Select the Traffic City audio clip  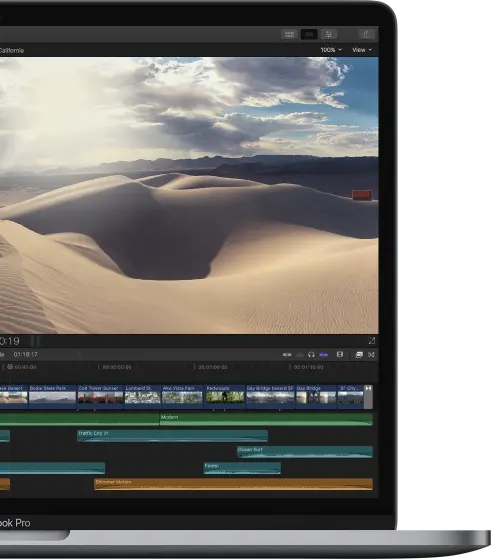(173, 436)
